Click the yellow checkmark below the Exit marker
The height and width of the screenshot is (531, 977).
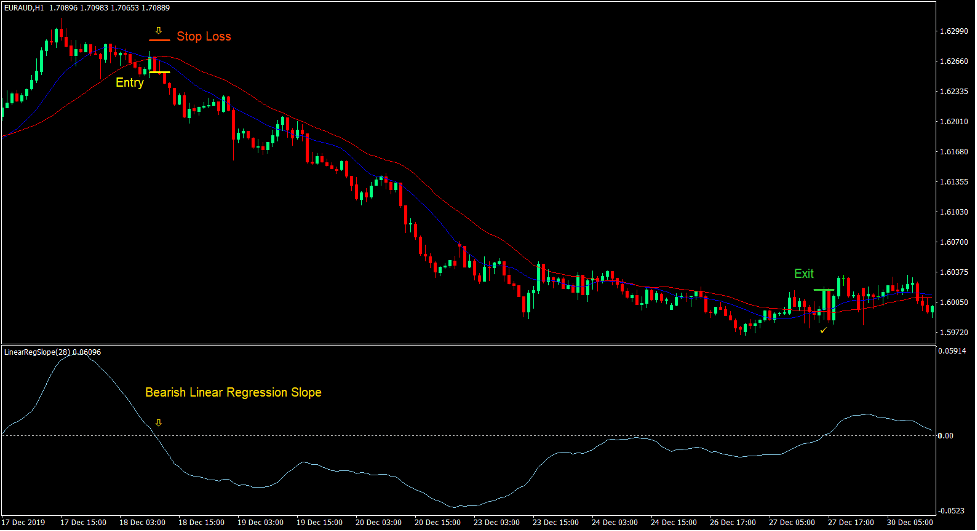pyautogui.click(x=823, y=329)
